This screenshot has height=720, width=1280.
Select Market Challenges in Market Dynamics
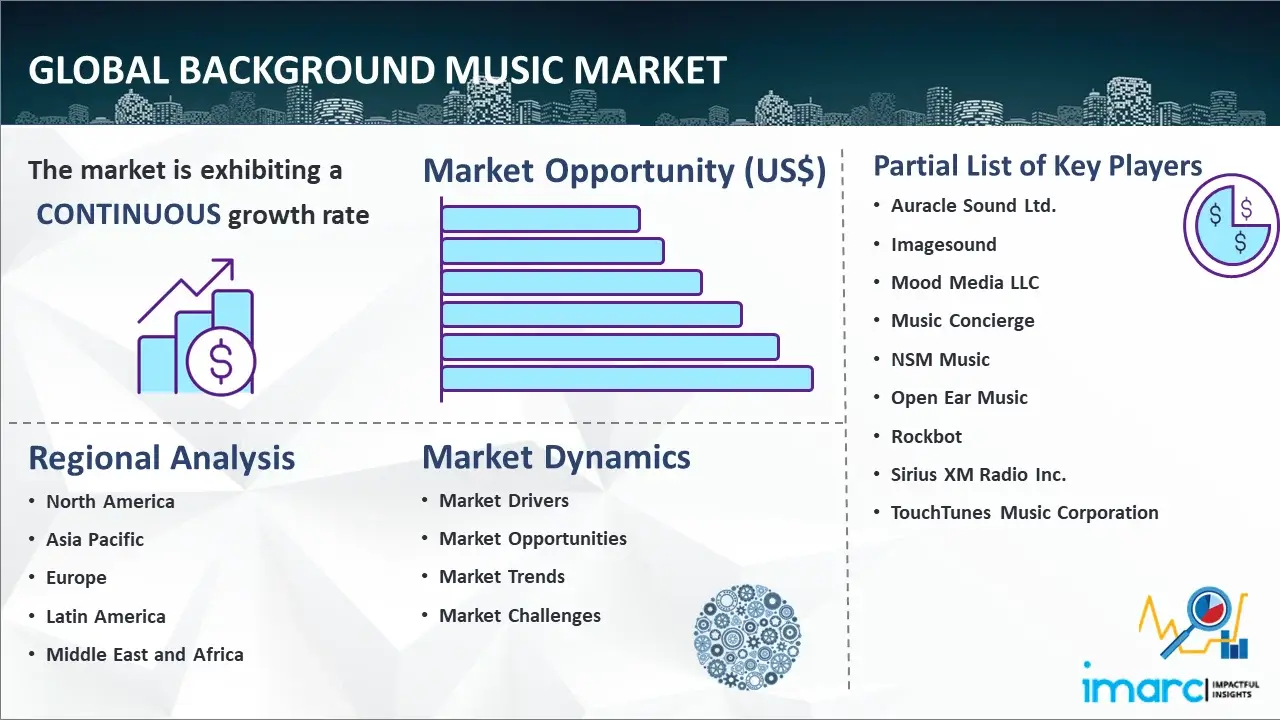click(520, 616)
